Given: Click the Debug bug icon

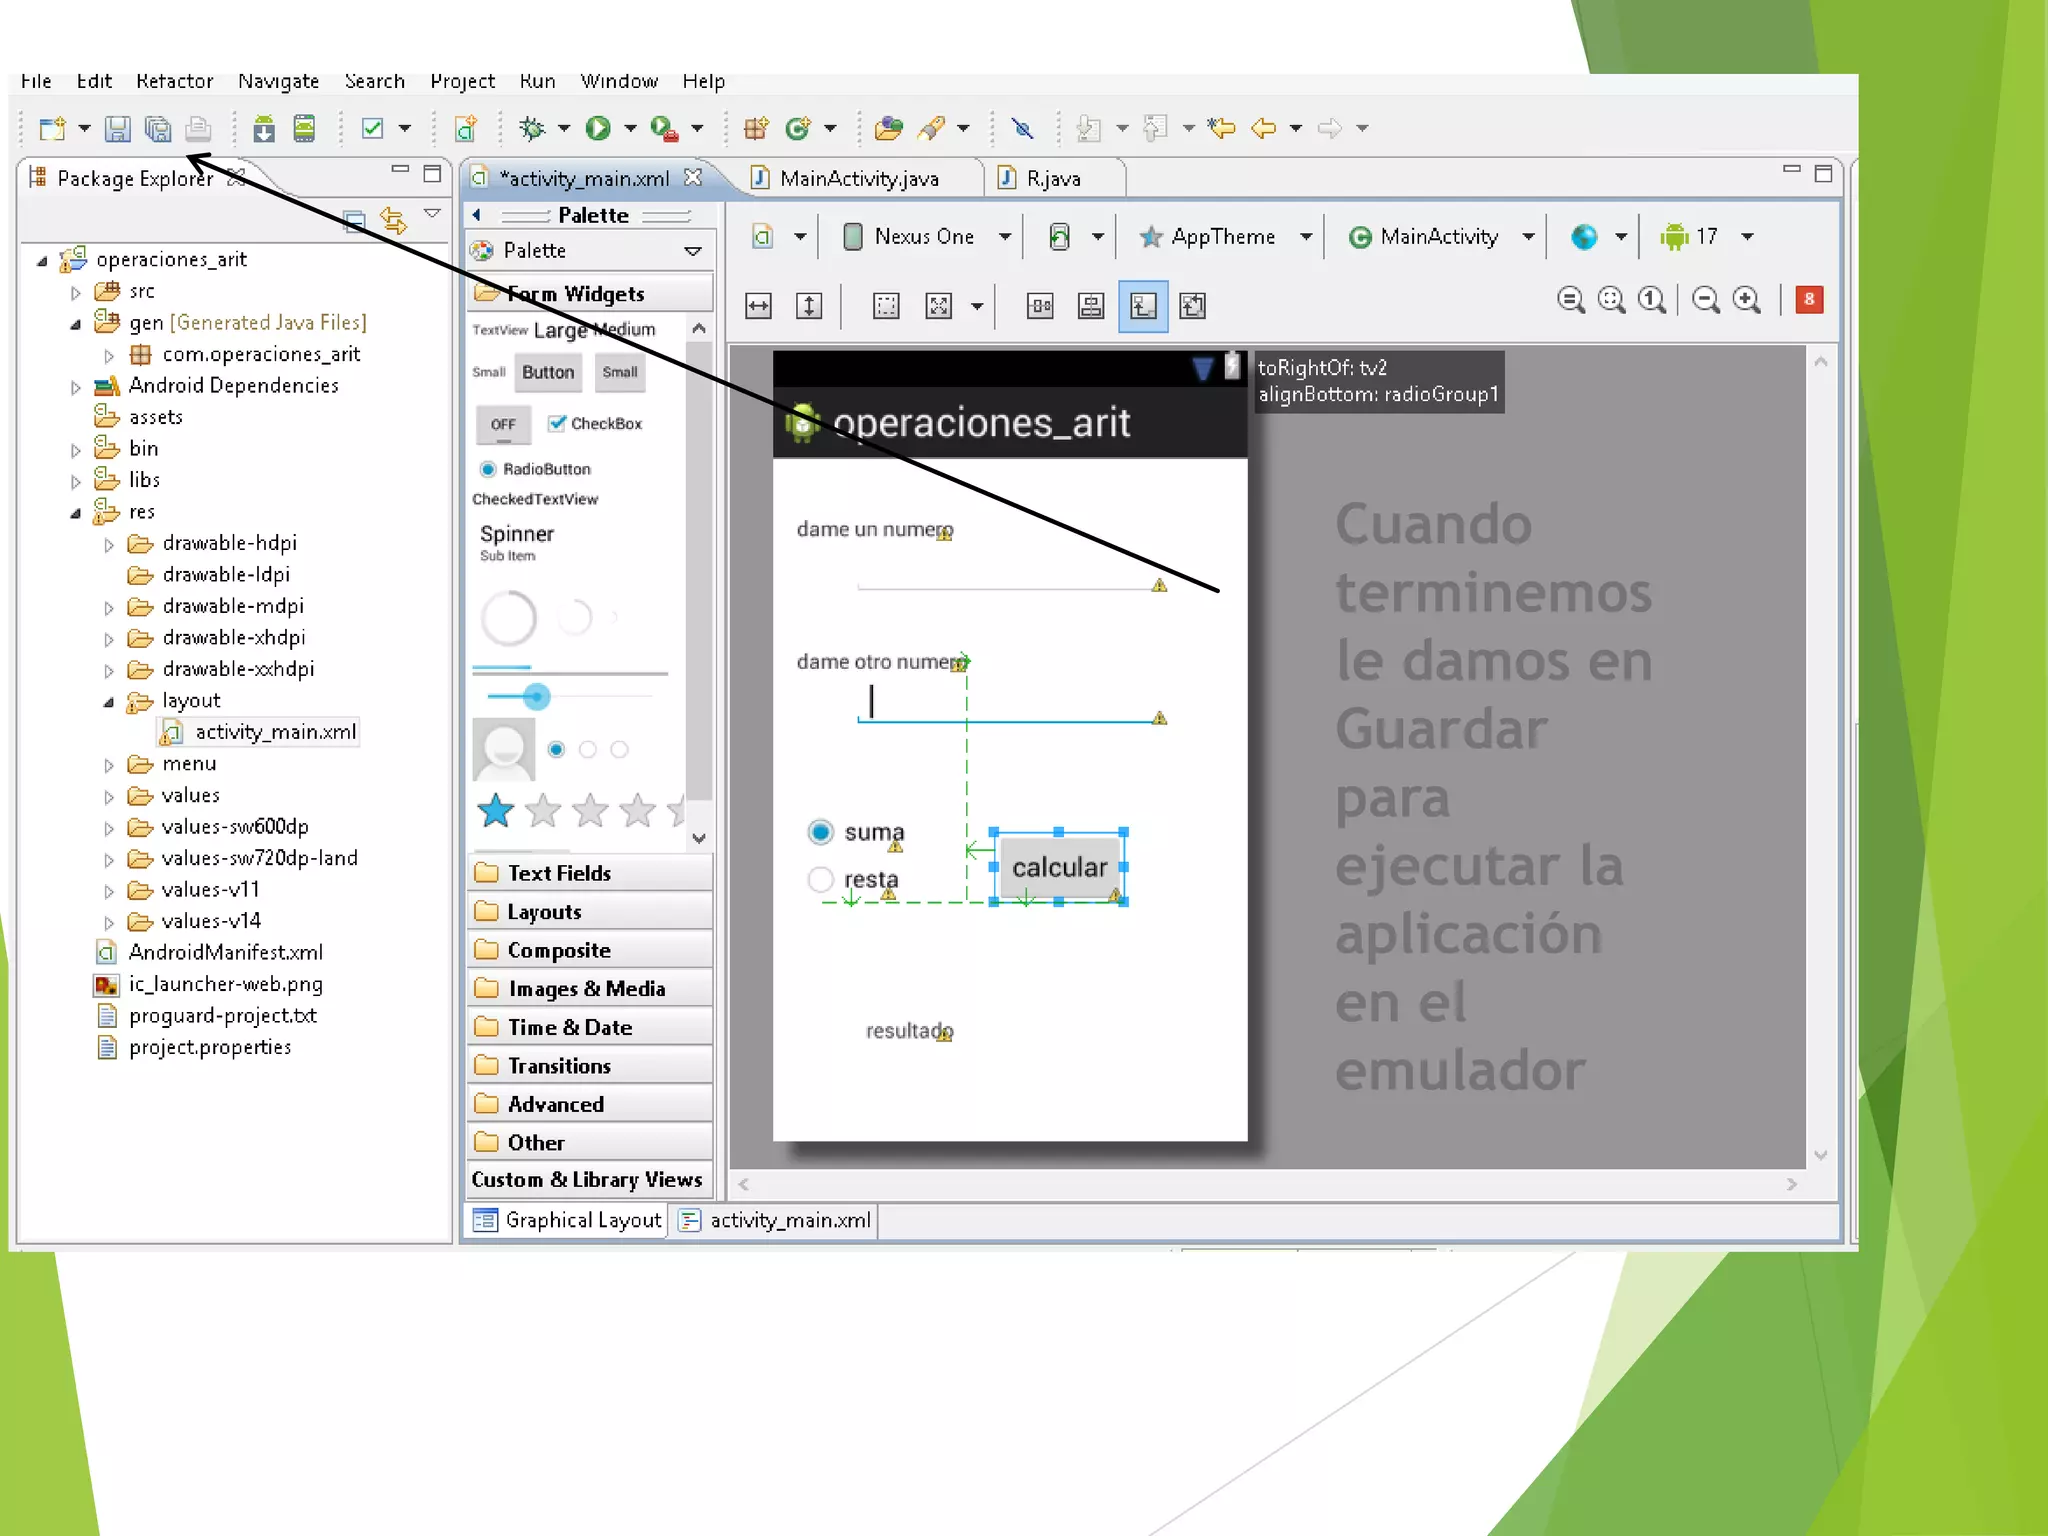Looking at the screenshot, I should [x=532, y=128].
